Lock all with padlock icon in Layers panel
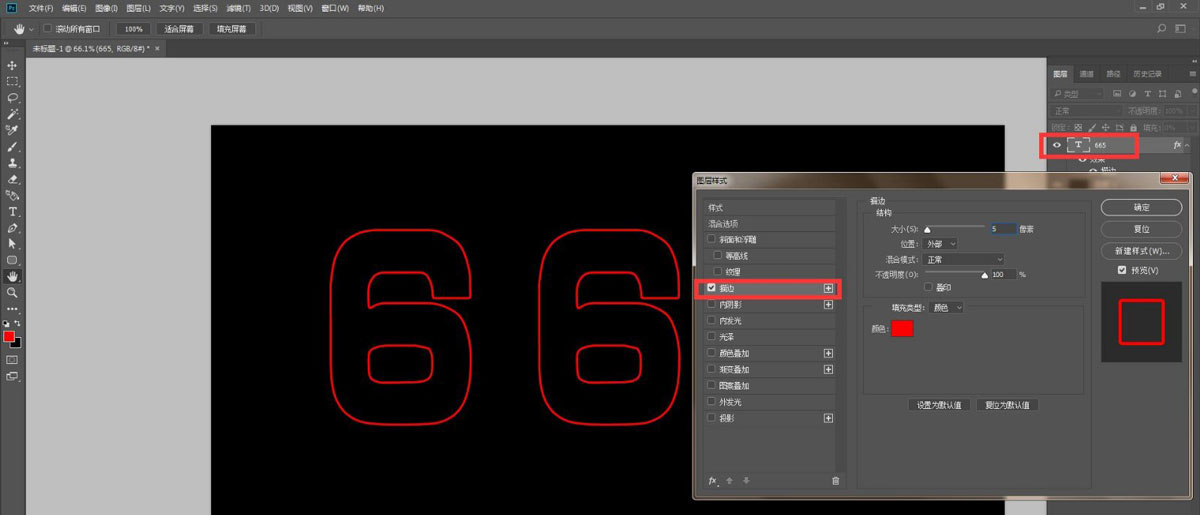1200x515 pixels. (1134, 127)
